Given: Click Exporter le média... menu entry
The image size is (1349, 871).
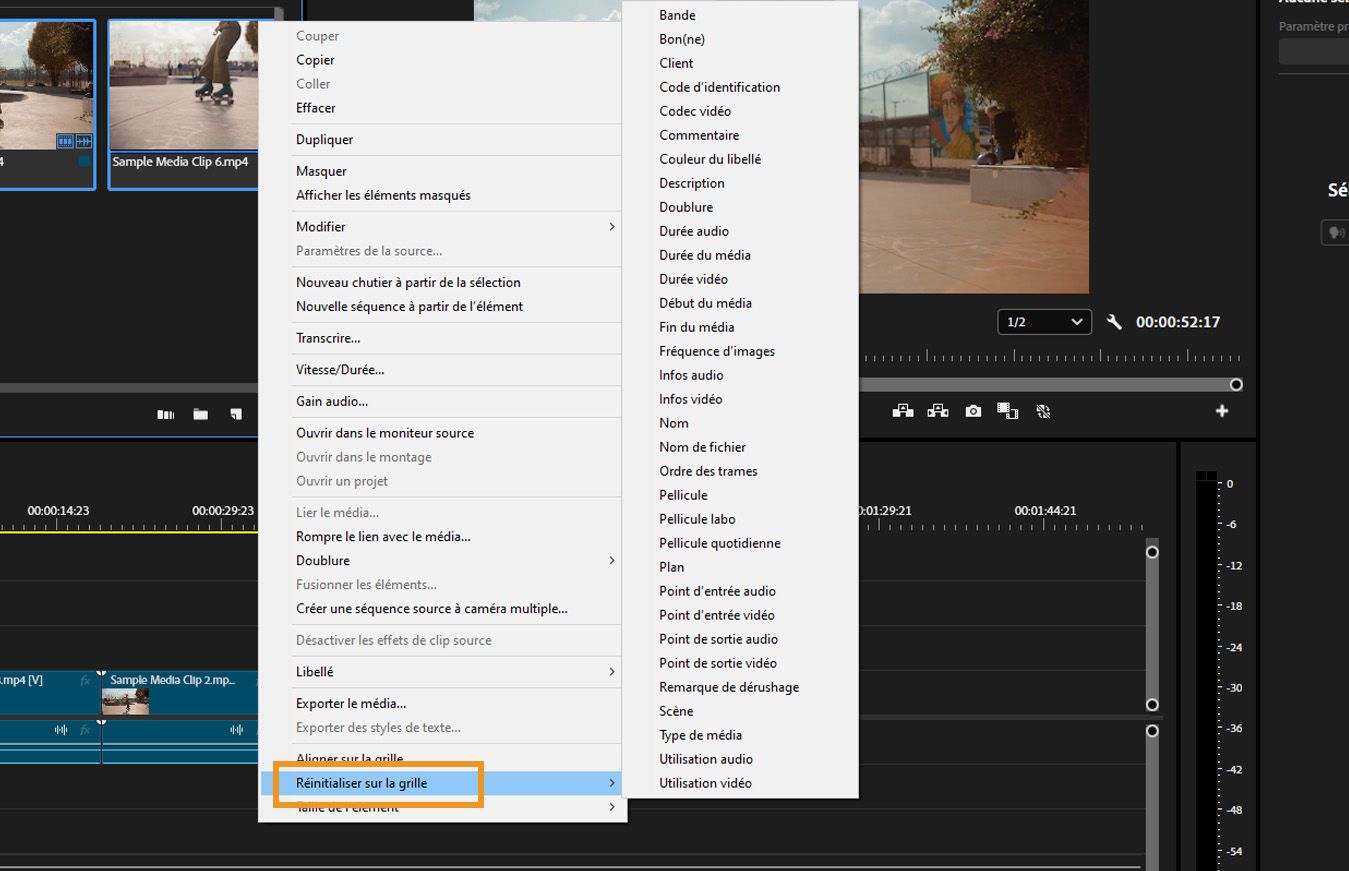Looking at the screenshot, I should click(351, 704).
